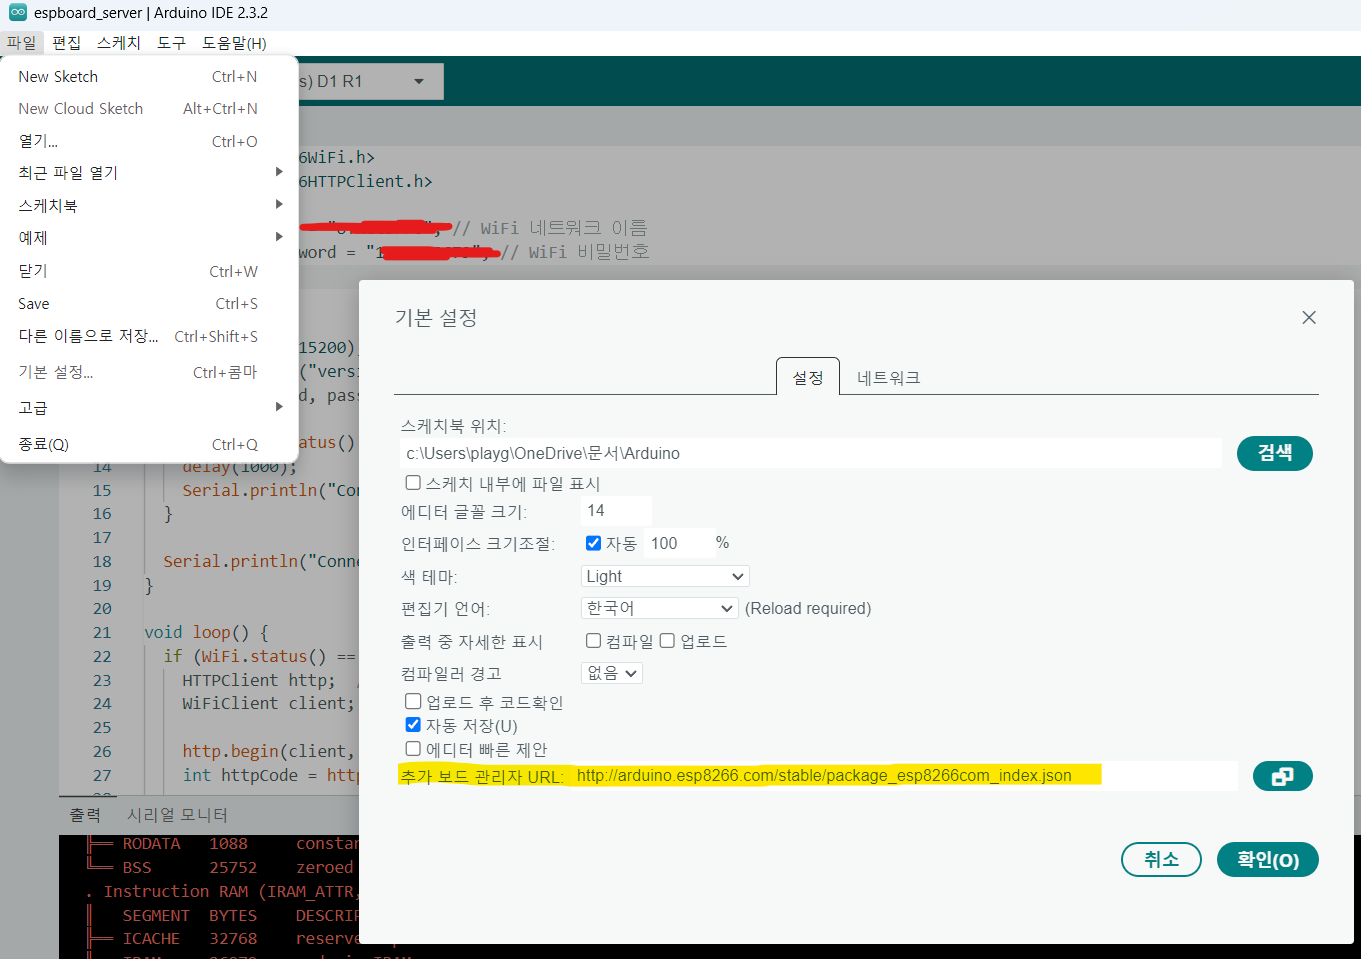Viewport: 1361px width, 959px height.
Task: Expand the 최근 파일 열기 submenu
Action: 149,173
